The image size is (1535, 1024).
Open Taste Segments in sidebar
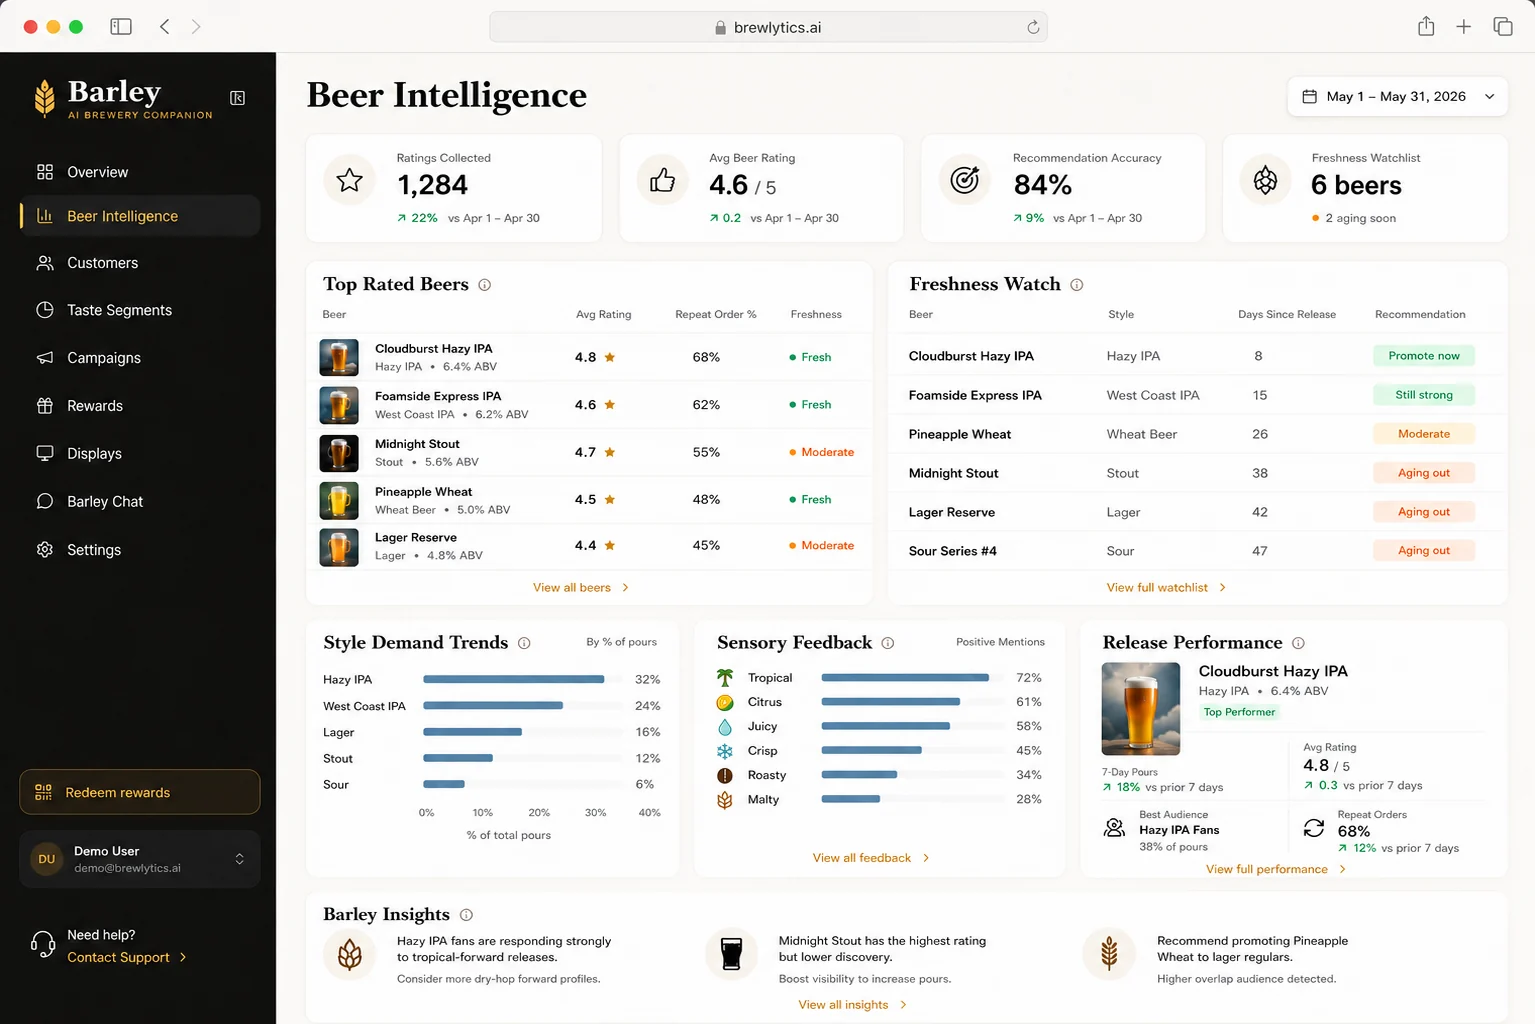click(140, 310)
